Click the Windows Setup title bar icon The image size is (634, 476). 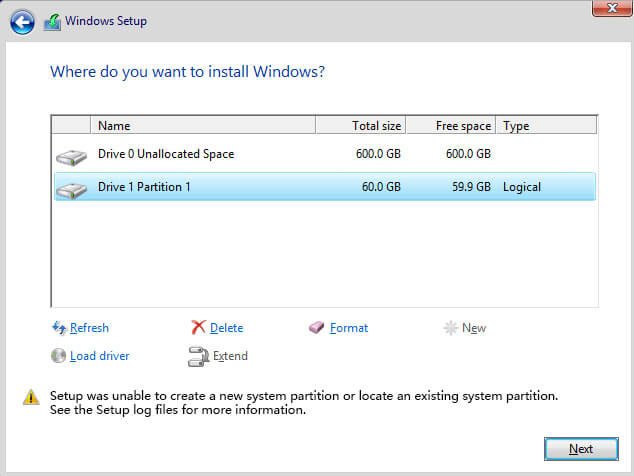pyautogui.click(x=52, y=21)
